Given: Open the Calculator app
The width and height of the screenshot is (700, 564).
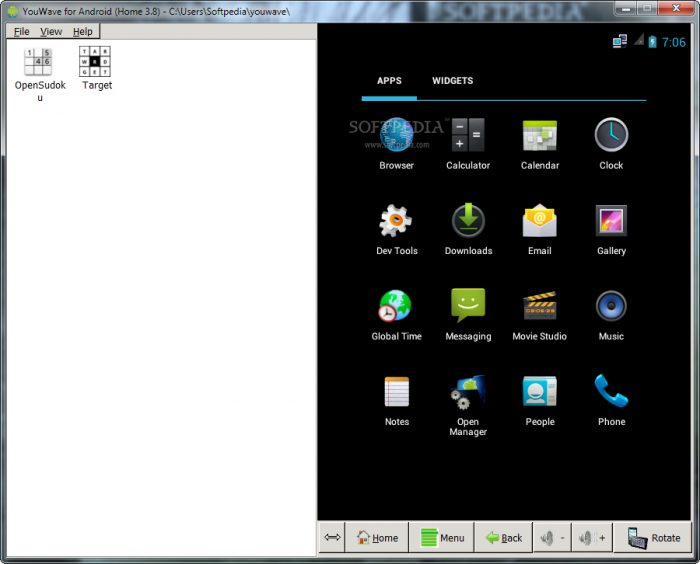Looking at the screenshot, I should tap(468, 135).
